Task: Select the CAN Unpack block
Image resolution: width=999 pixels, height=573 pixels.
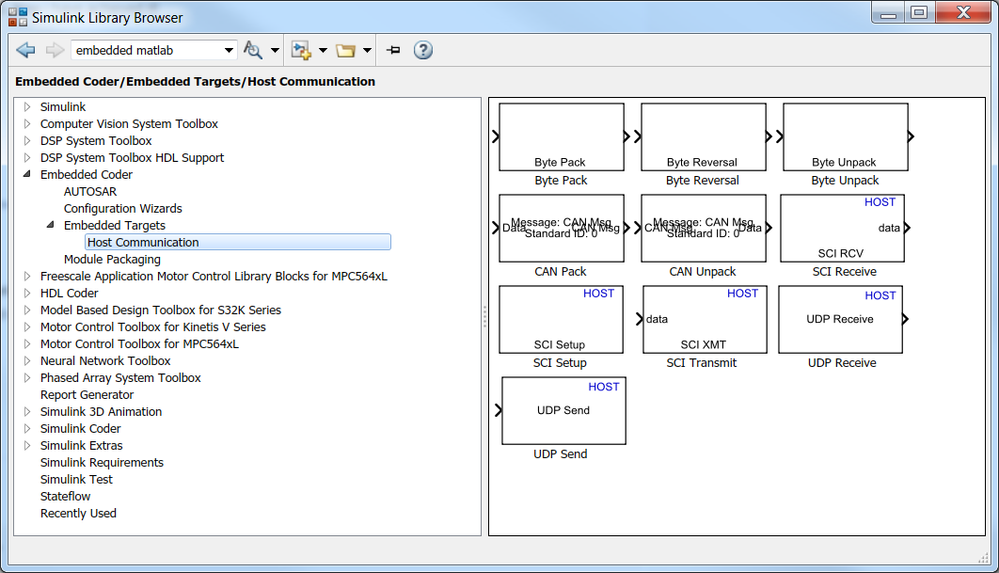Action: pos(702,228)
